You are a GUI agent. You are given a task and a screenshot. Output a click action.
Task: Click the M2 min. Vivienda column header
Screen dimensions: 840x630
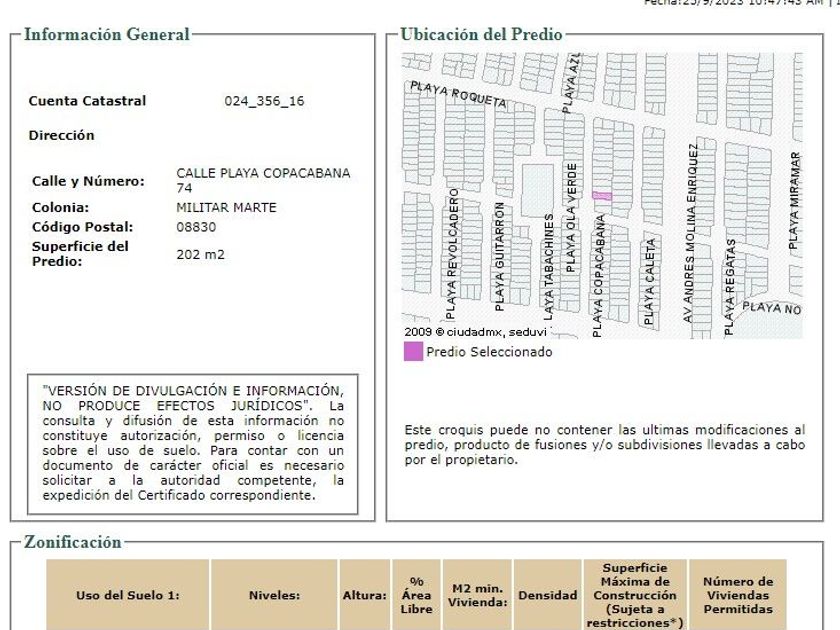point(477,595)
